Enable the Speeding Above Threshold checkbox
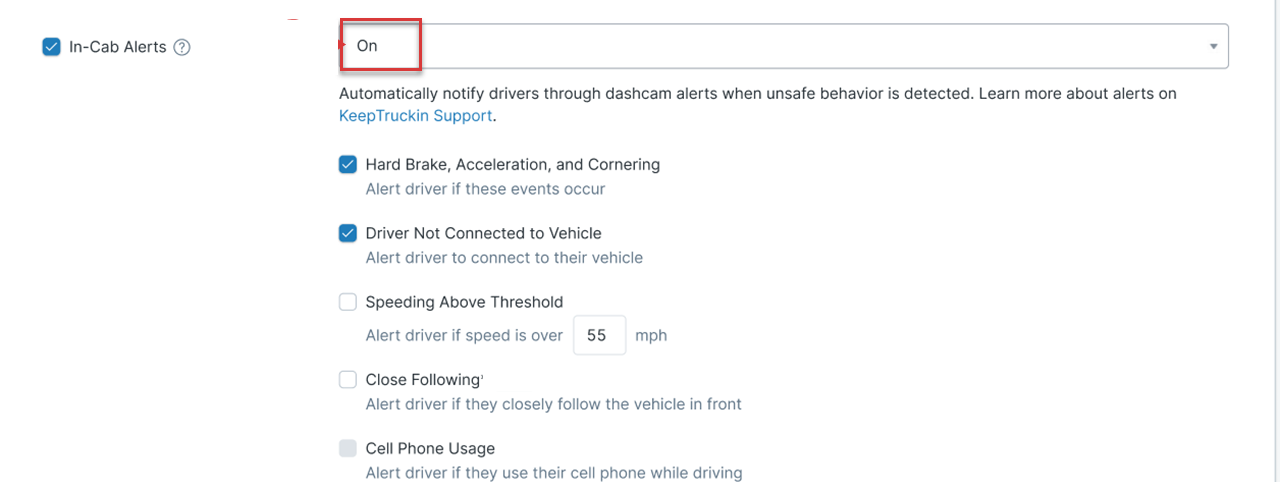Image resolution: width=1280 pixels, height=482 pixels. click(x=348, y=302)
